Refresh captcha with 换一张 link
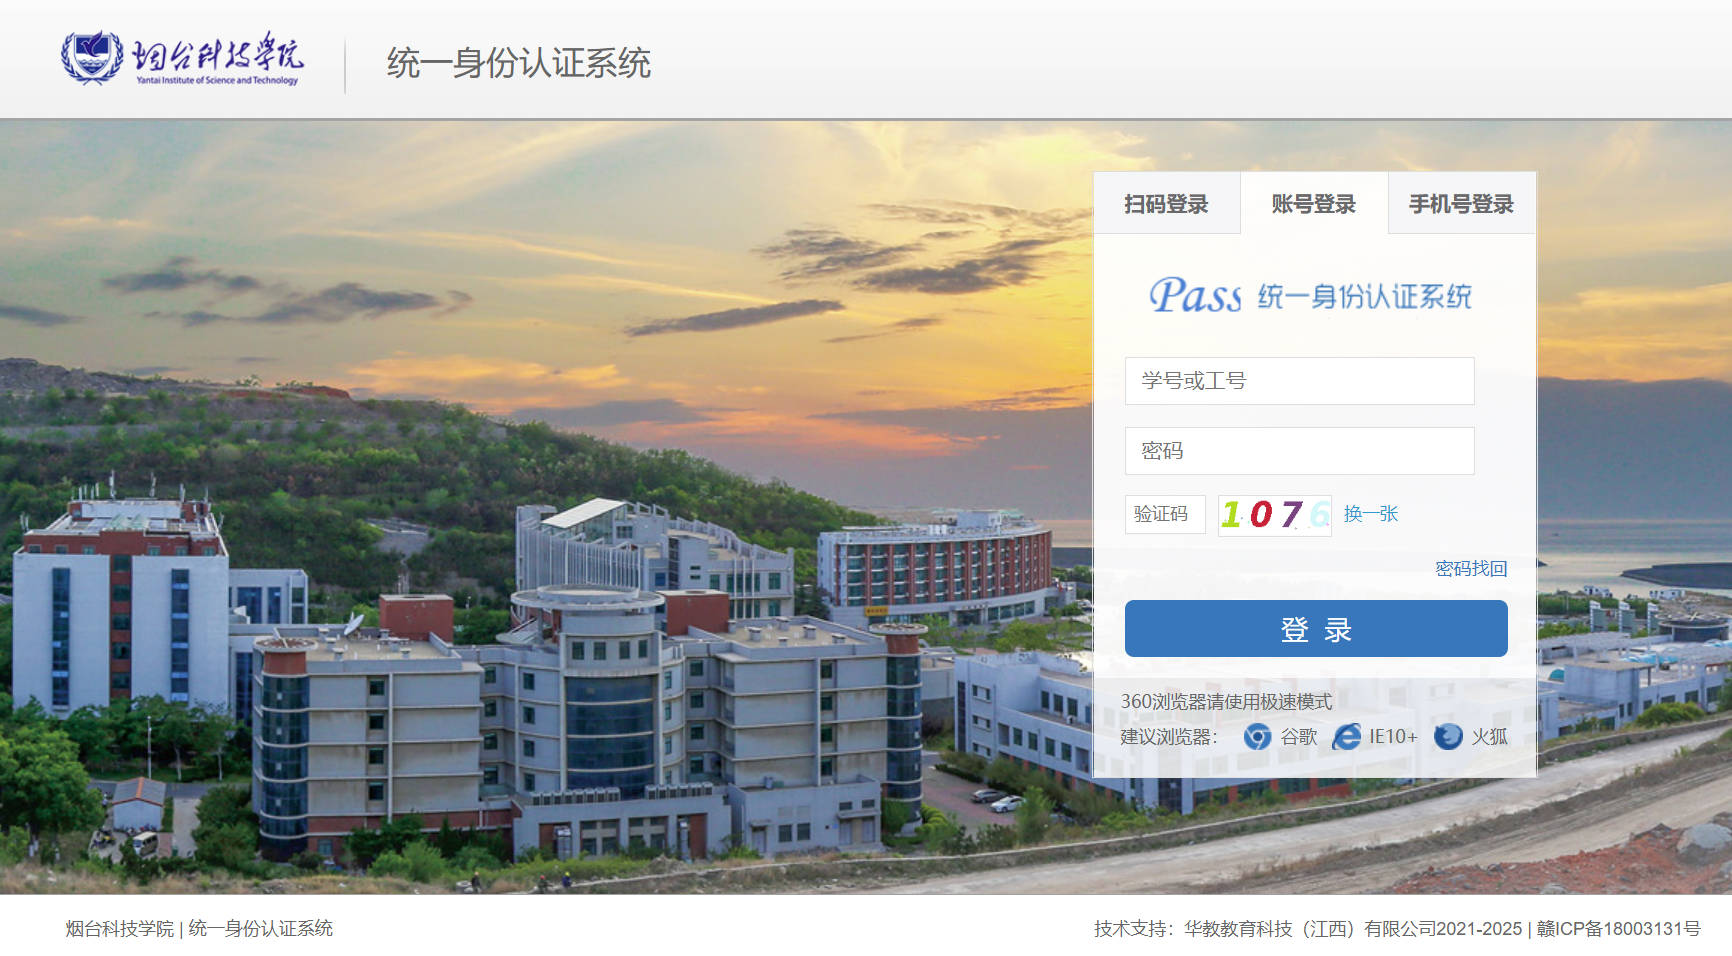Image resolution: width=1732 pixels, height=956 pixels. (1370, 514)
